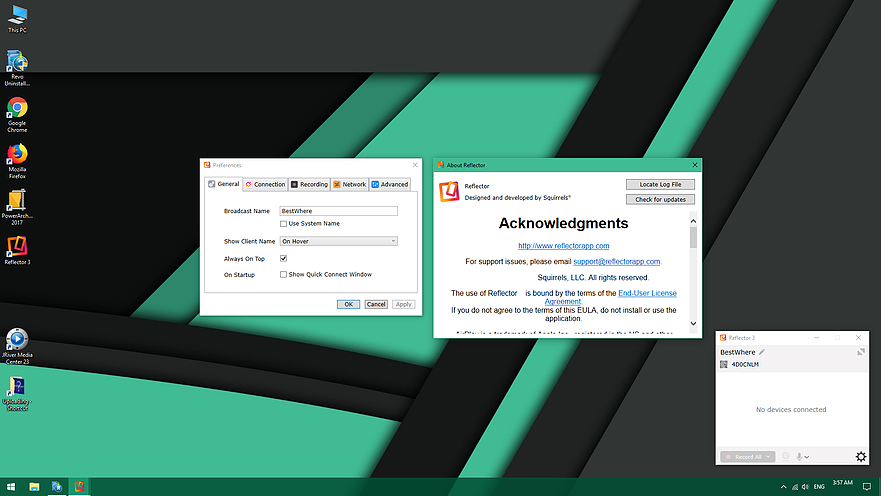The width and height of the screenshot is (881, 496).
Task: Click the Locate Log File button
Action: click(660, 184)
